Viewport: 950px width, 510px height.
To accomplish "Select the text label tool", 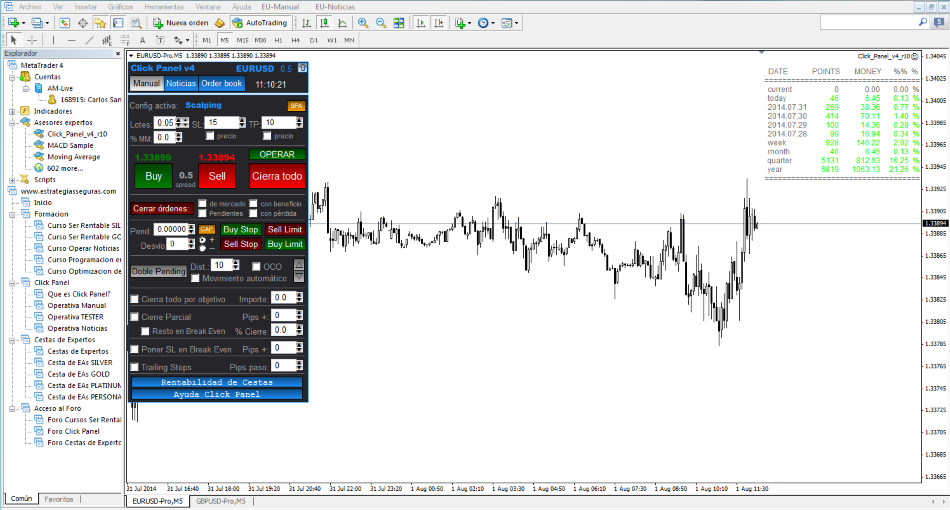I will click(x=160, y=40).
